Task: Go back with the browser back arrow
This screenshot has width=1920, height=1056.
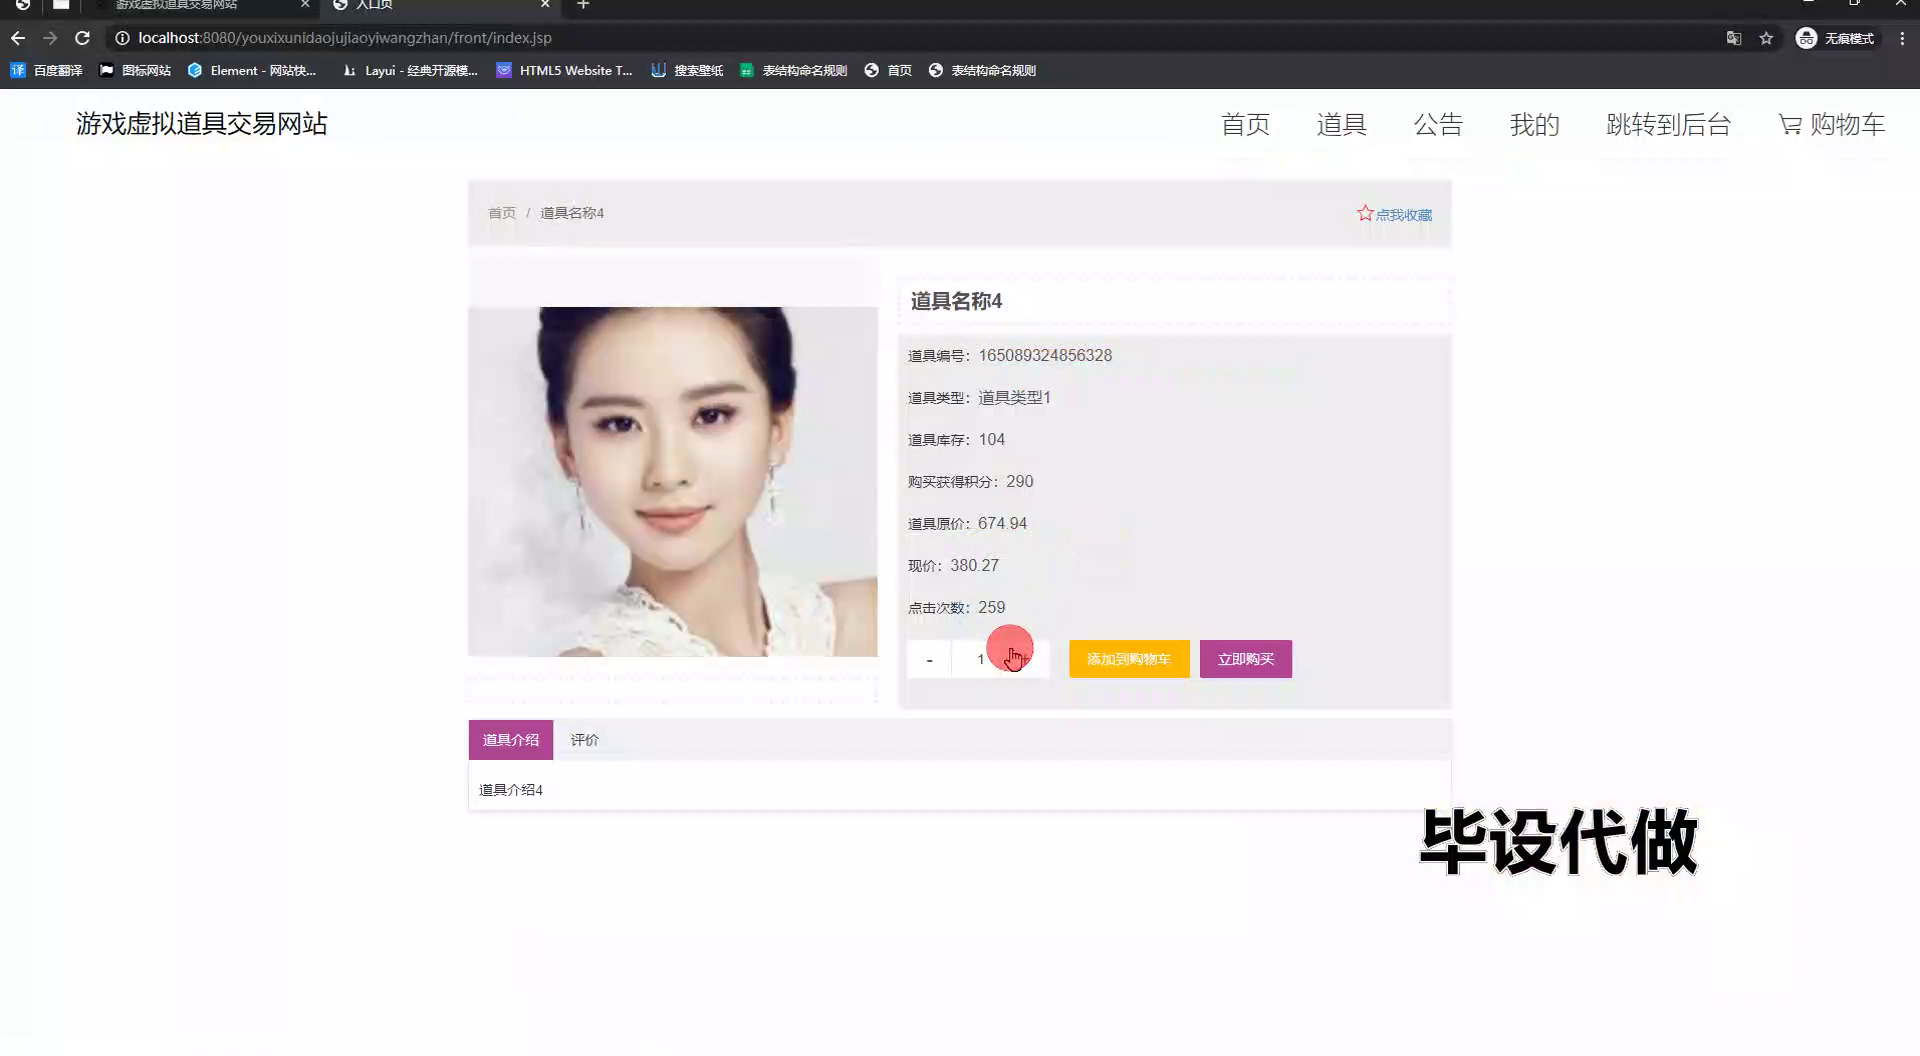Action: tap(18, 38)
